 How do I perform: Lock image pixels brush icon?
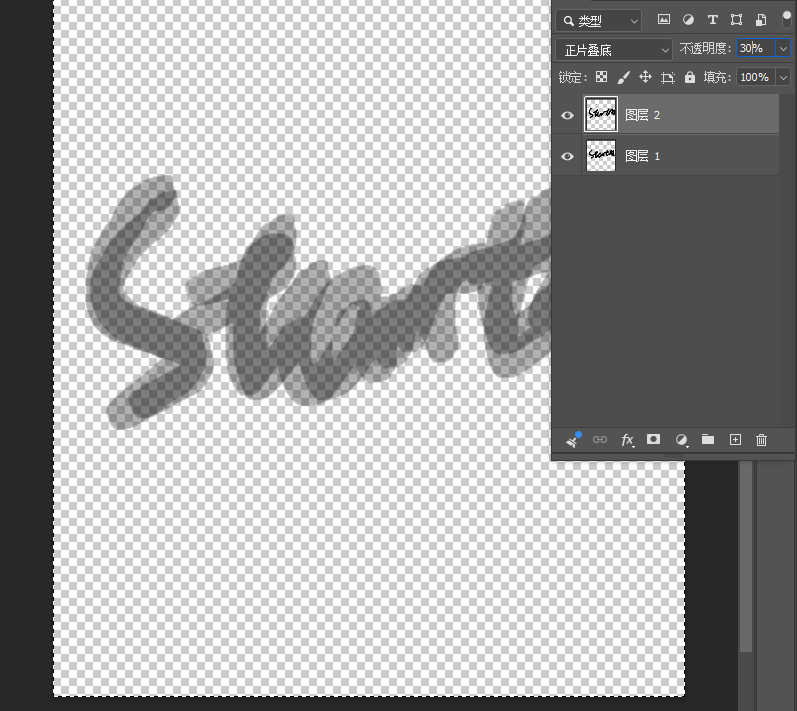click(624, 77)
